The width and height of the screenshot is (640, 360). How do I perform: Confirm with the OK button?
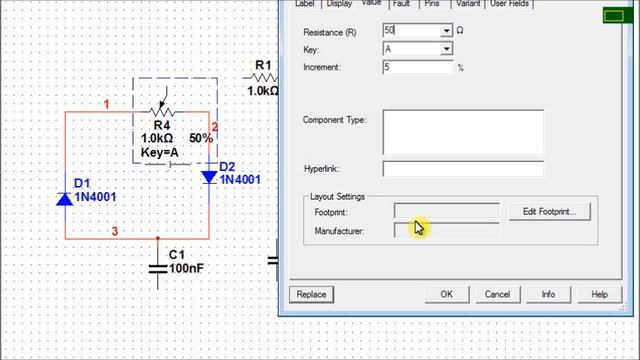447,294
